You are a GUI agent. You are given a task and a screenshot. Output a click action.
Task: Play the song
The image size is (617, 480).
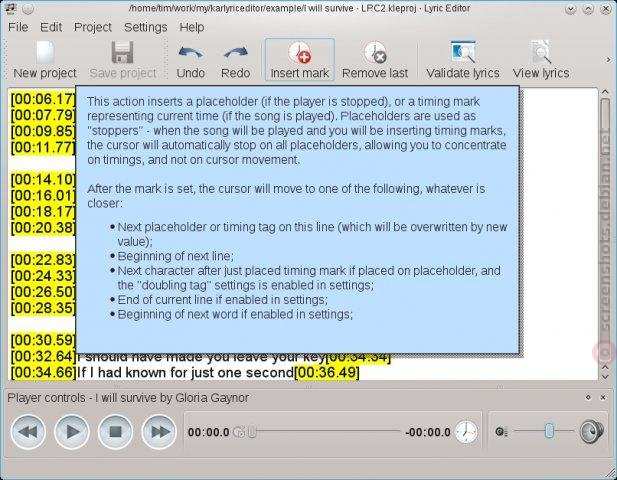point(72,432)
